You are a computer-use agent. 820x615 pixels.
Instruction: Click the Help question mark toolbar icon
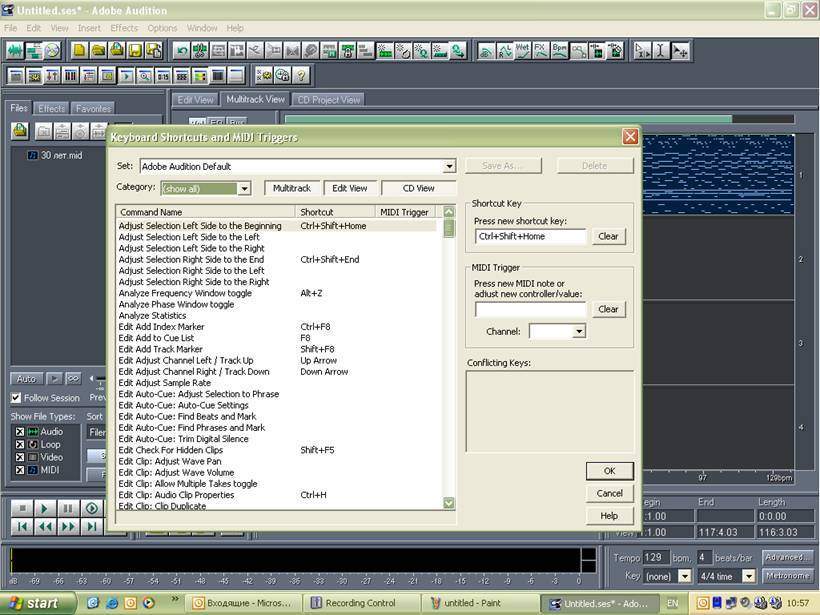[x=301, y=75]
